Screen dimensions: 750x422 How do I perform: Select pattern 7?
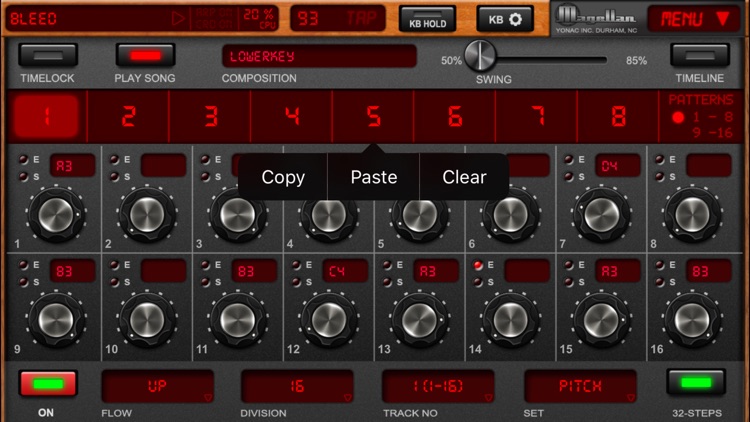537,116
